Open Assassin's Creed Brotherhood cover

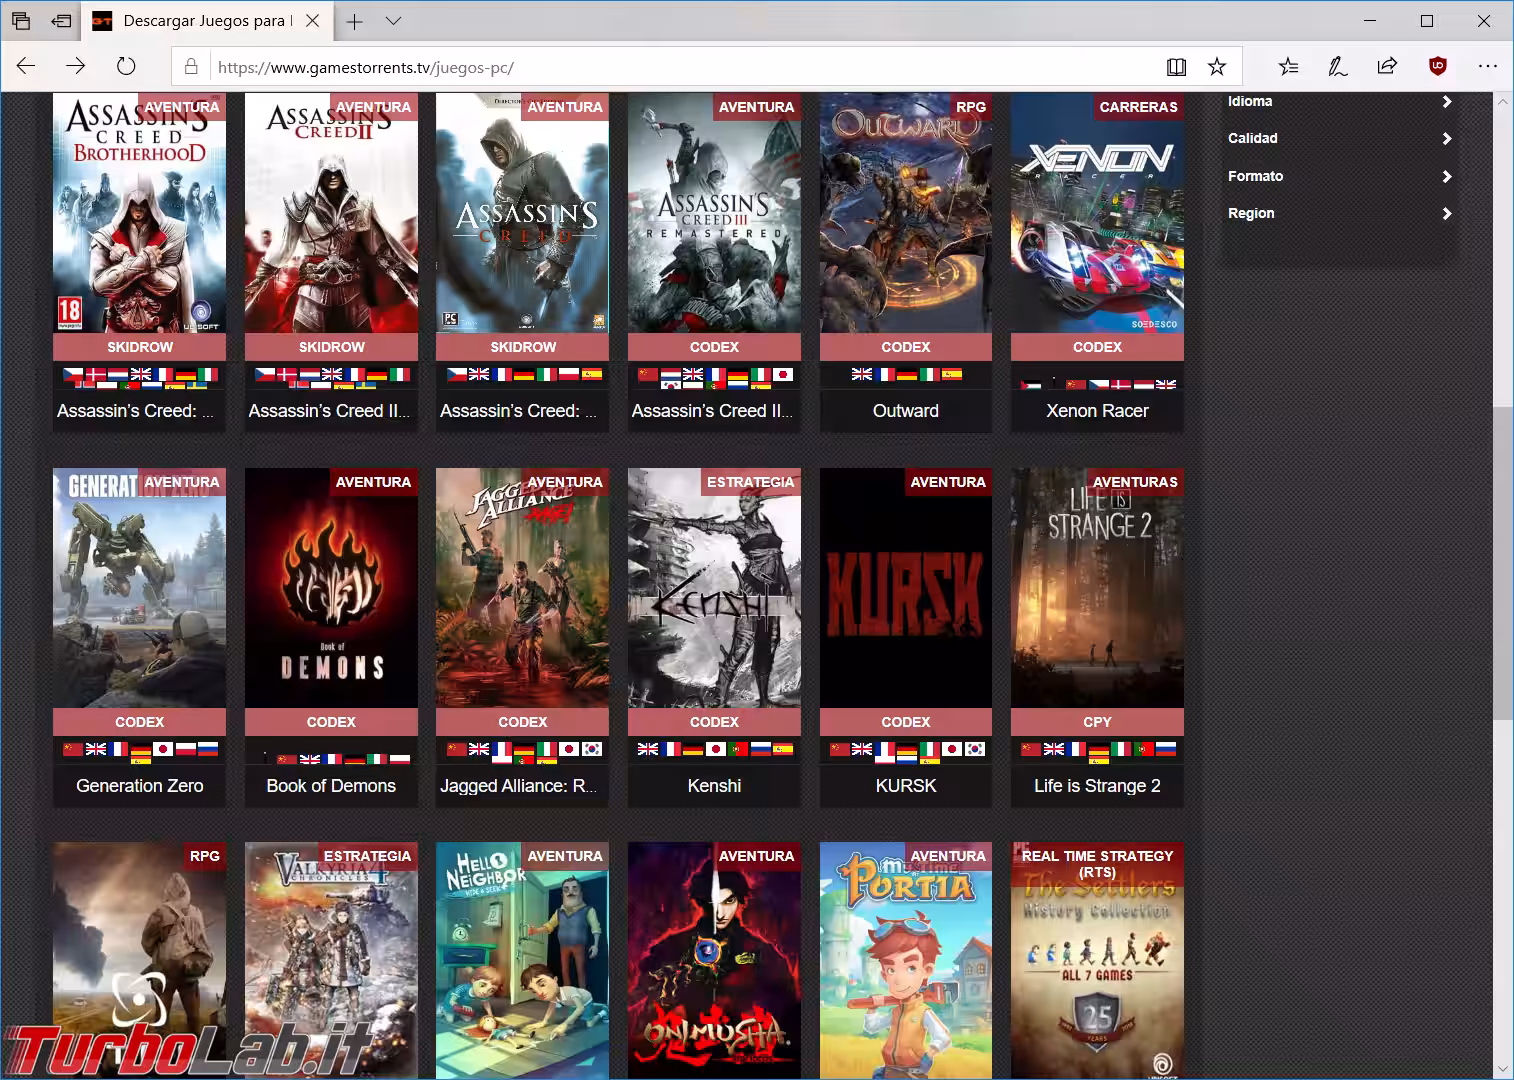pyautogui.click(x=139, y=213)
